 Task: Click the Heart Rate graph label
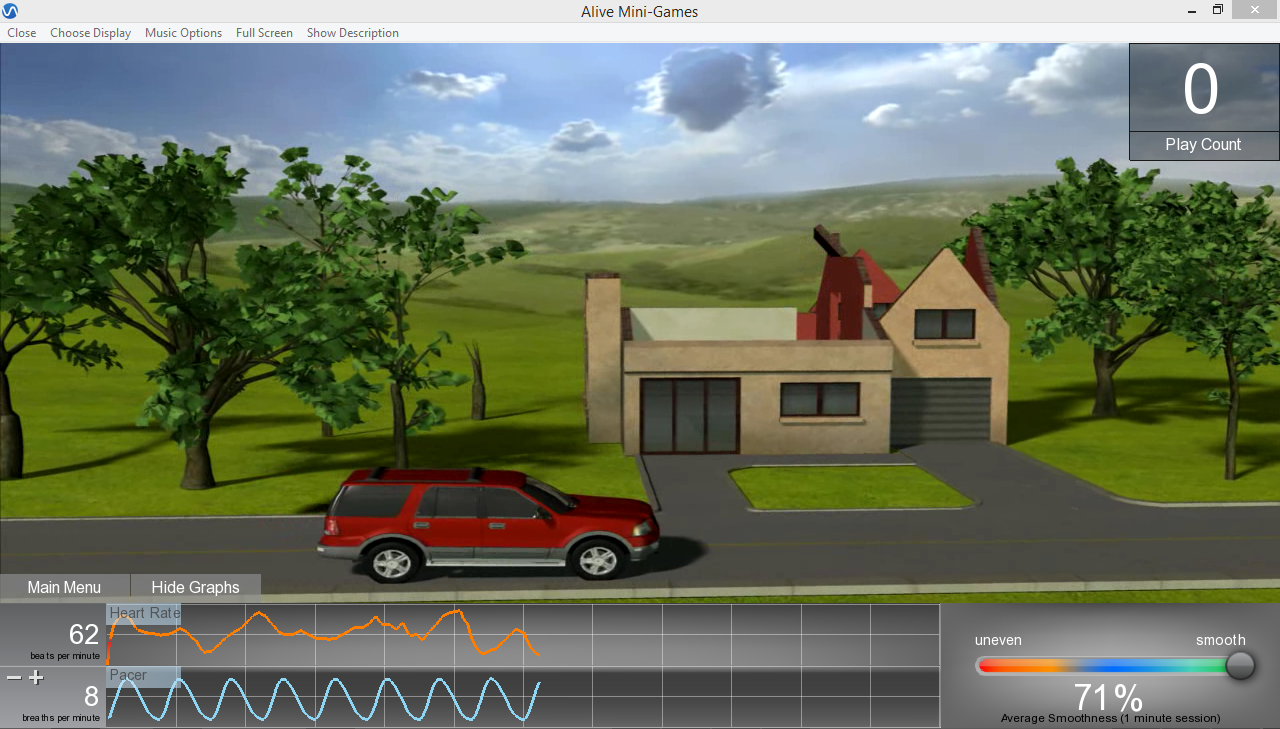(x=144, y=613)
